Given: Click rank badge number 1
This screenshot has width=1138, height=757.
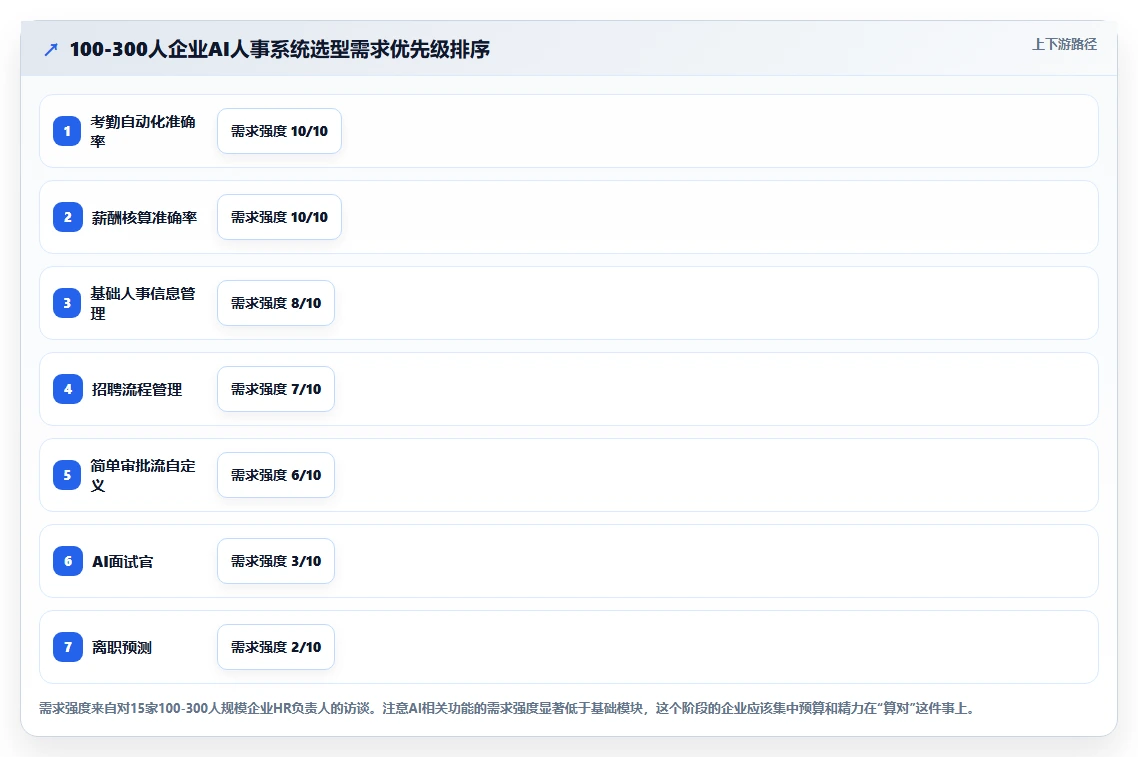Looking at the screenshot, I should click(67, 131).
